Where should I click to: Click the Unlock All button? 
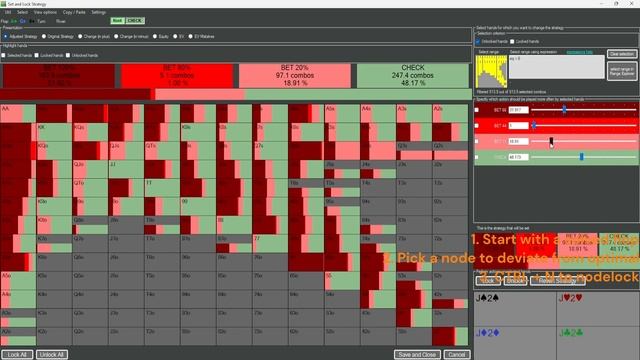[52, 354]
